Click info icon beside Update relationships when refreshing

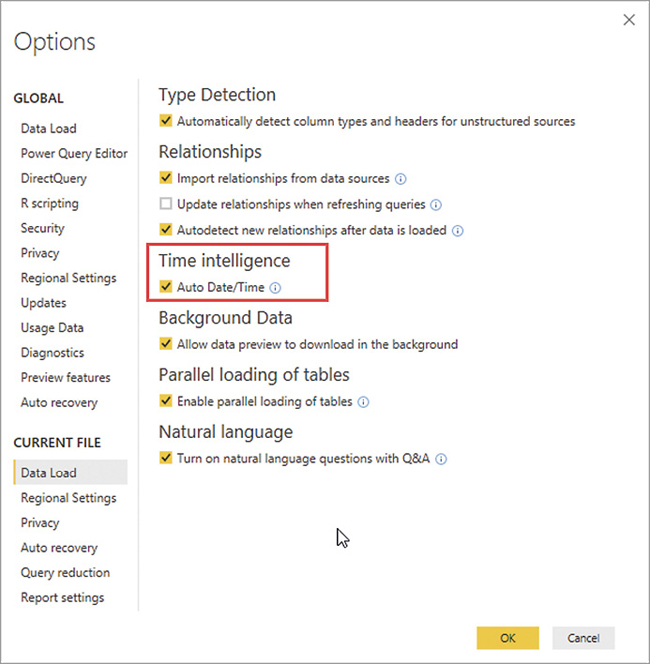click(436, 205)
